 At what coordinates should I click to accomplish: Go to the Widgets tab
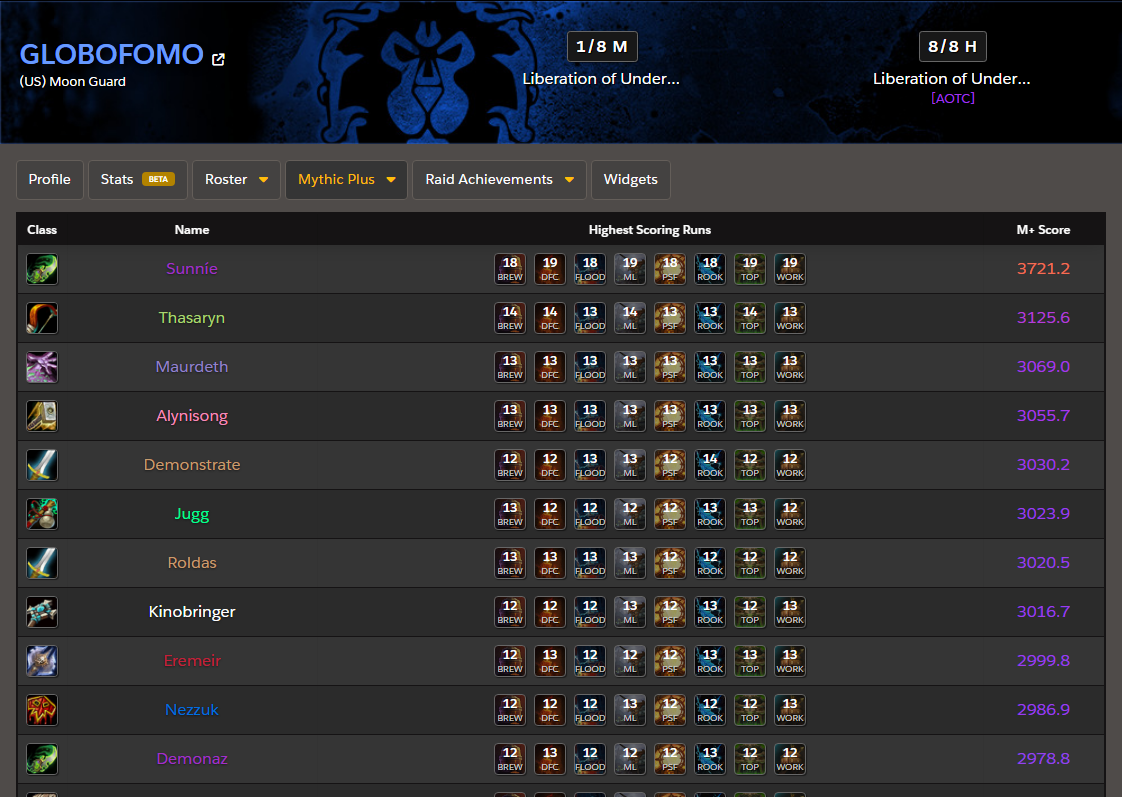point(630,180)
